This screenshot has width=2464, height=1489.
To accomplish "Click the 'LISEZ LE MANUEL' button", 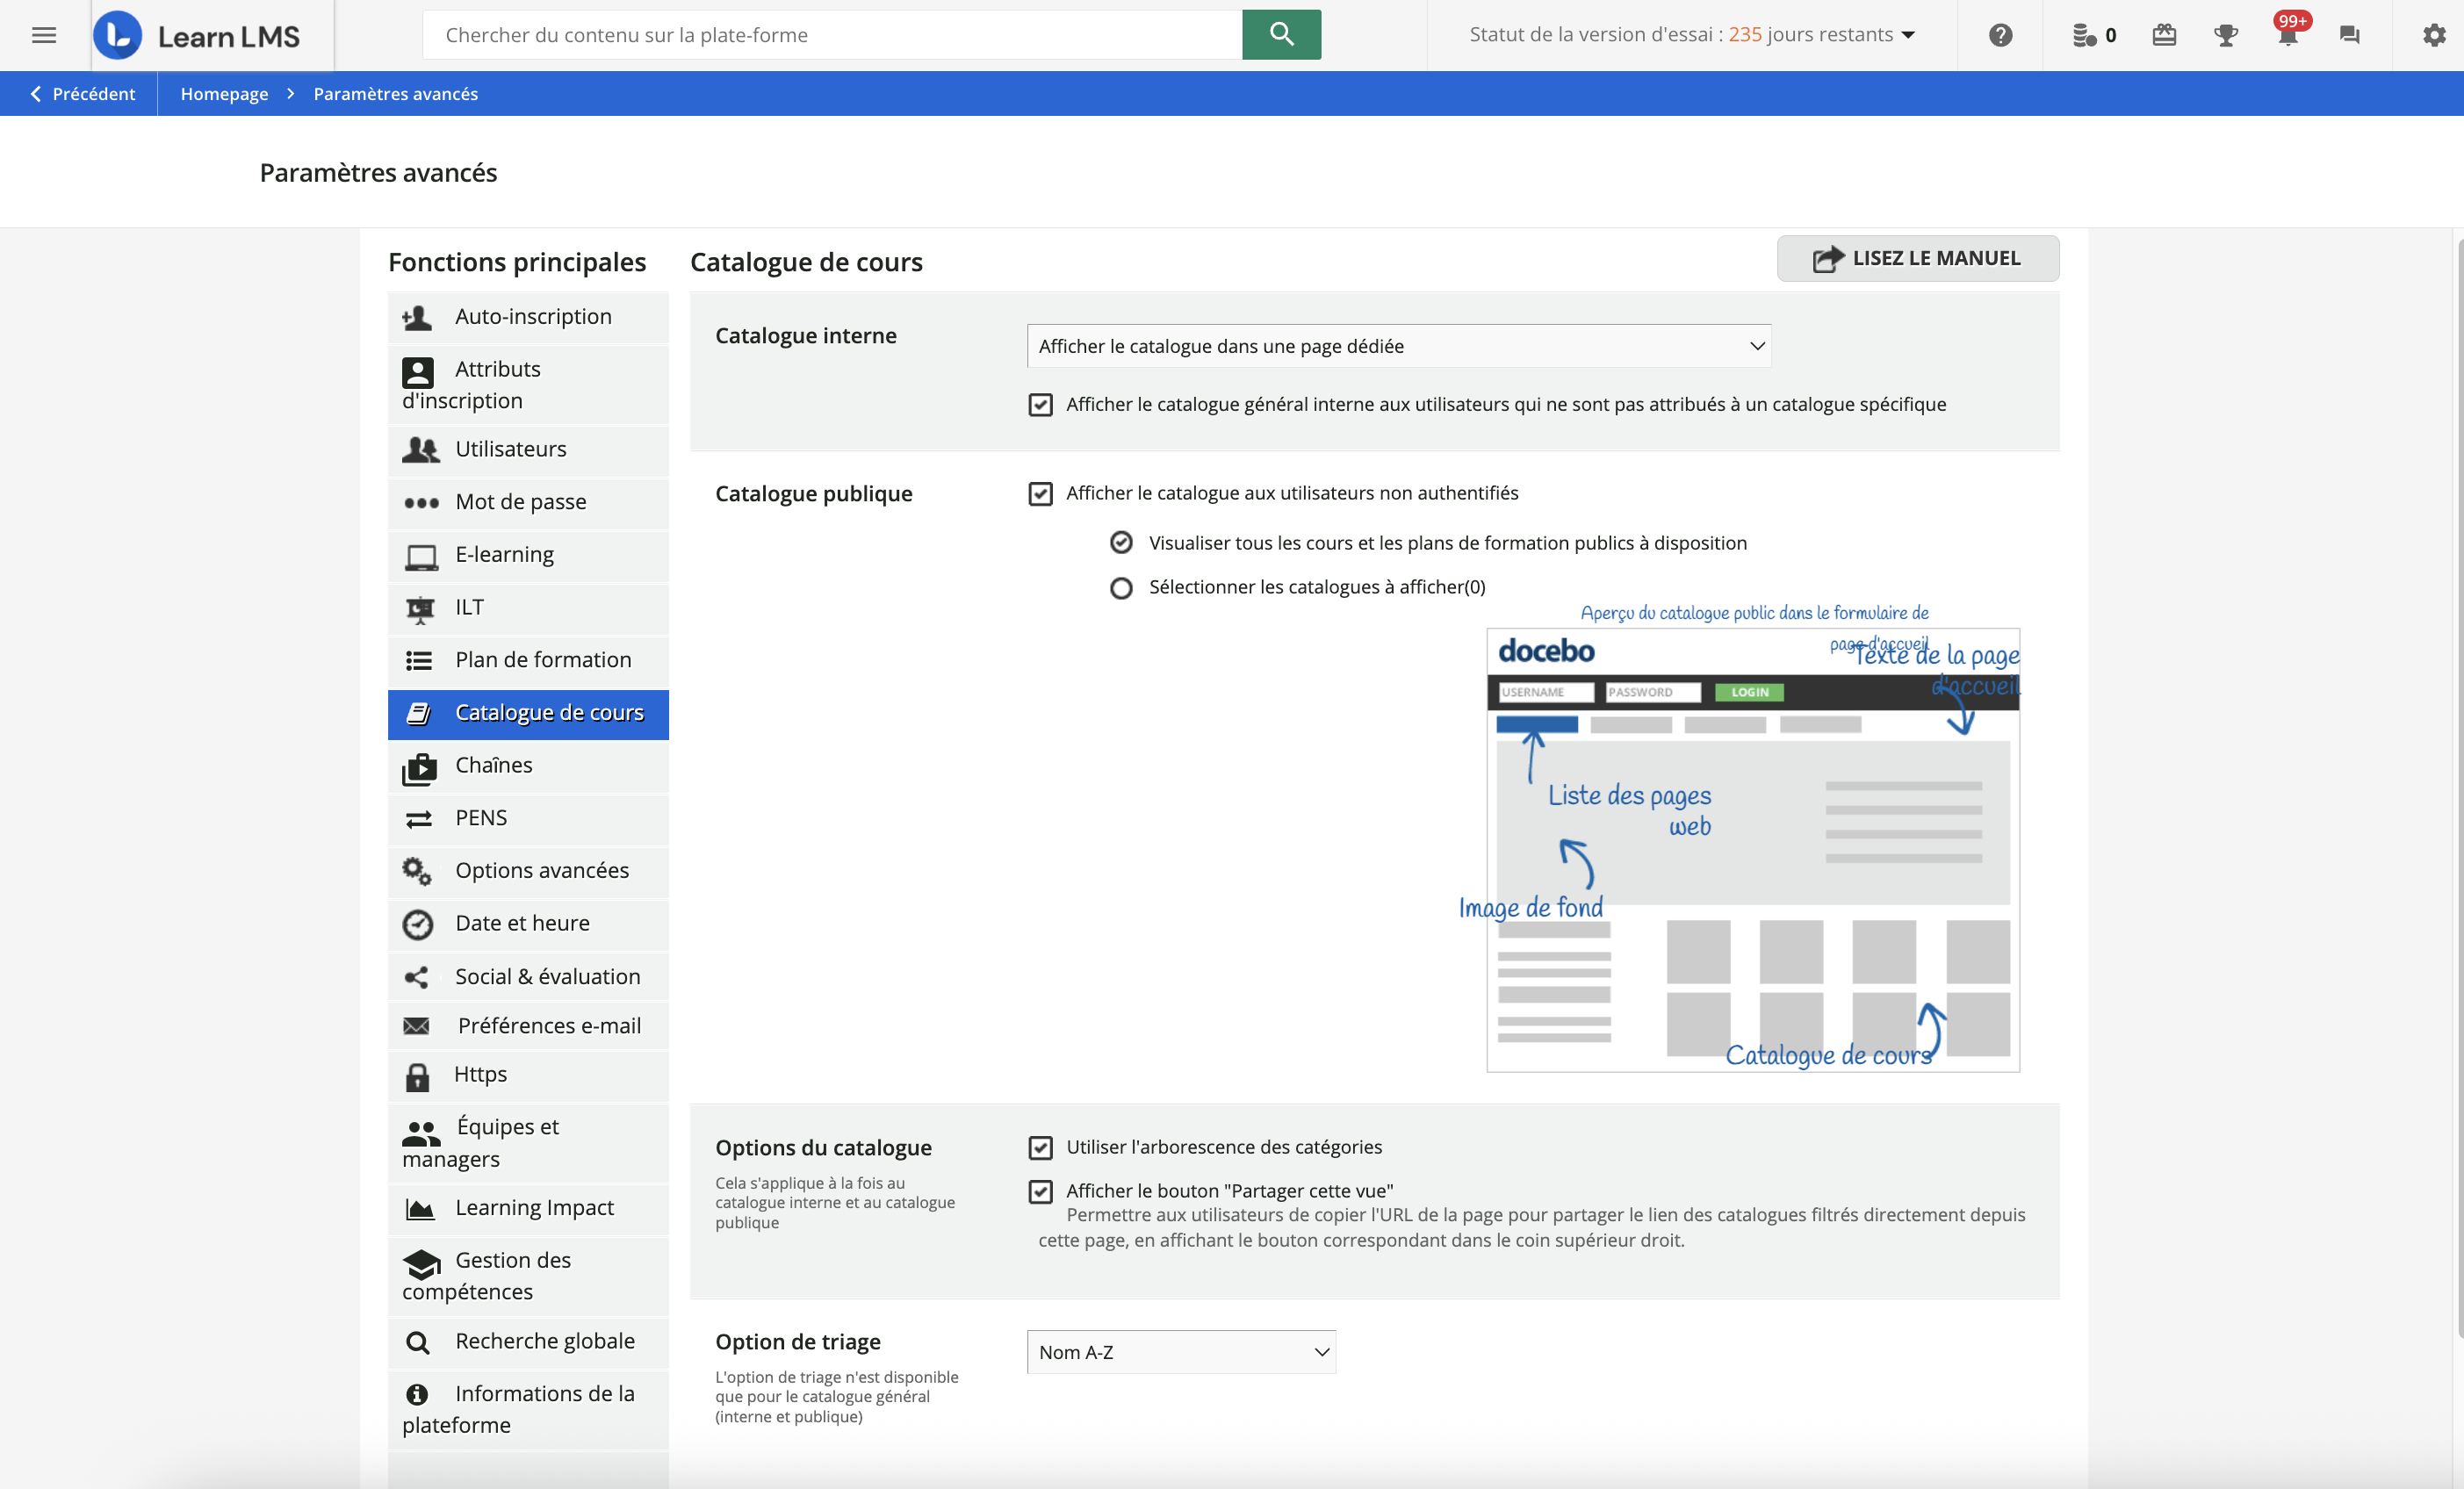I will 1917,259.
